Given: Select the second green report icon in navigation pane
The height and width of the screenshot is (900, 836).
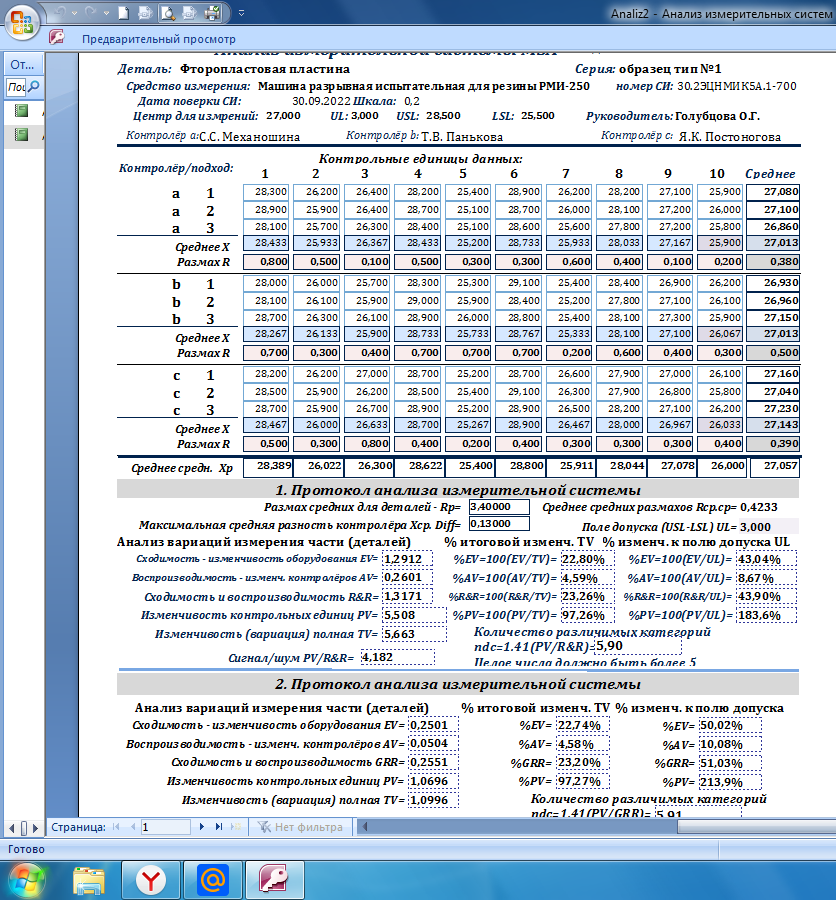Looking at the screenshot, I should pos(21,135).
